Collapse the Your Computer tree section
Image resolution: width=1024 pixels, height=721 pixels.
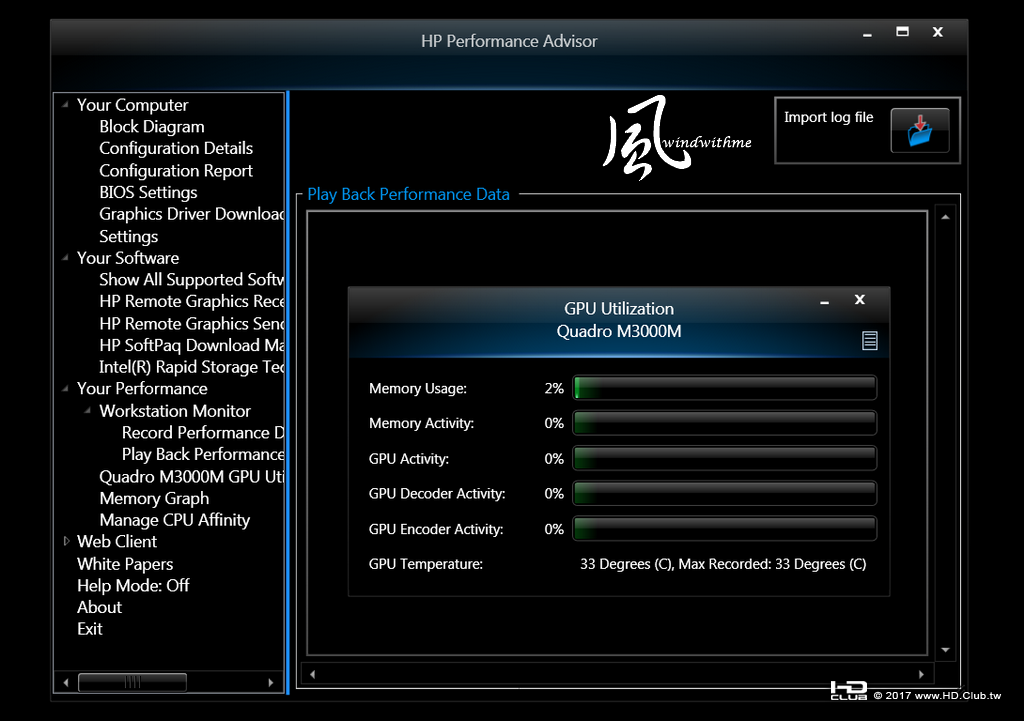click(65, 104)
